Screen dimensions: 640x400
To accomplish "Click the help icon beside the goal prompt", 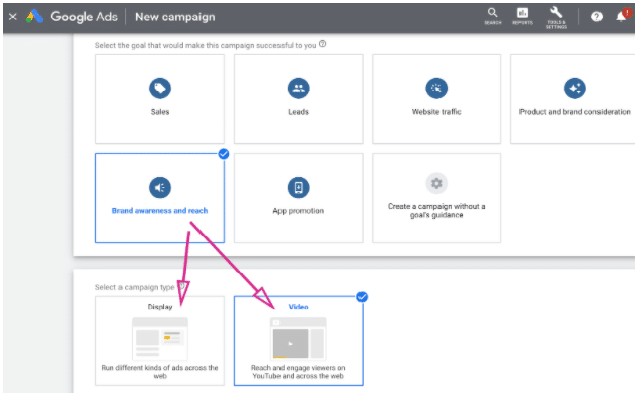I will [322, 44].
